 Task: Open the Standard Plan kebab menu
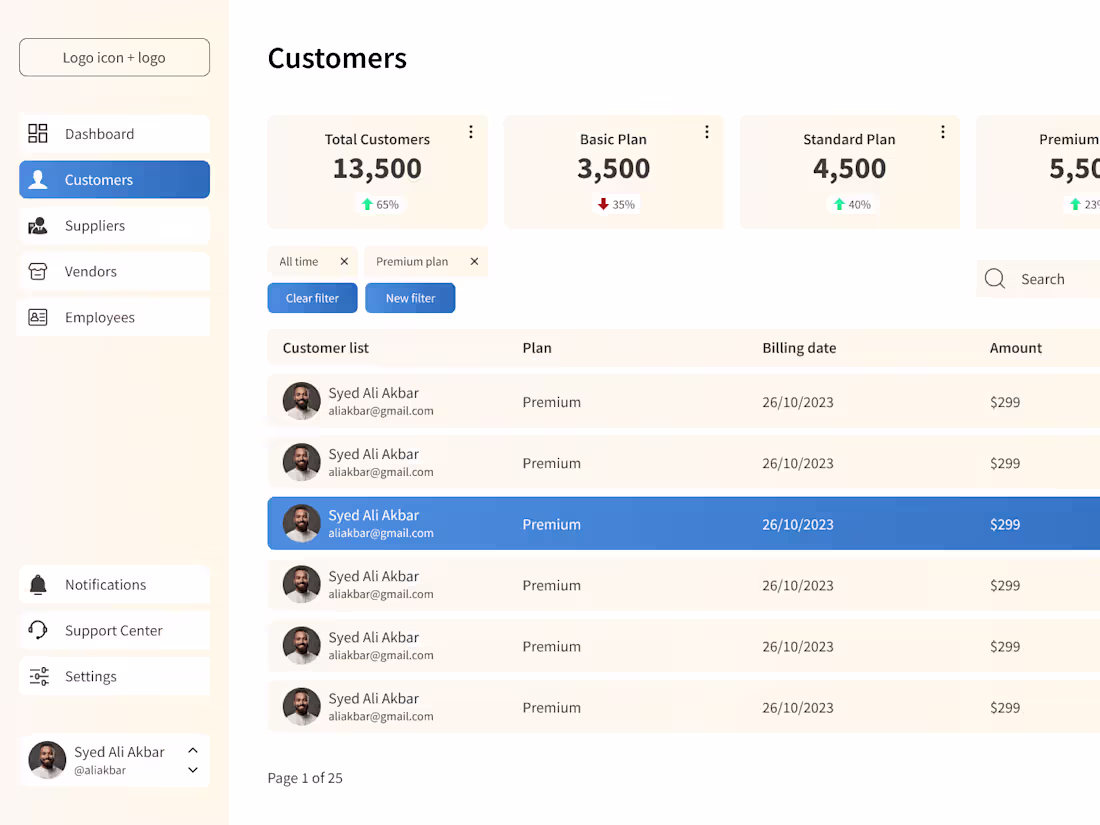(943, 131)
